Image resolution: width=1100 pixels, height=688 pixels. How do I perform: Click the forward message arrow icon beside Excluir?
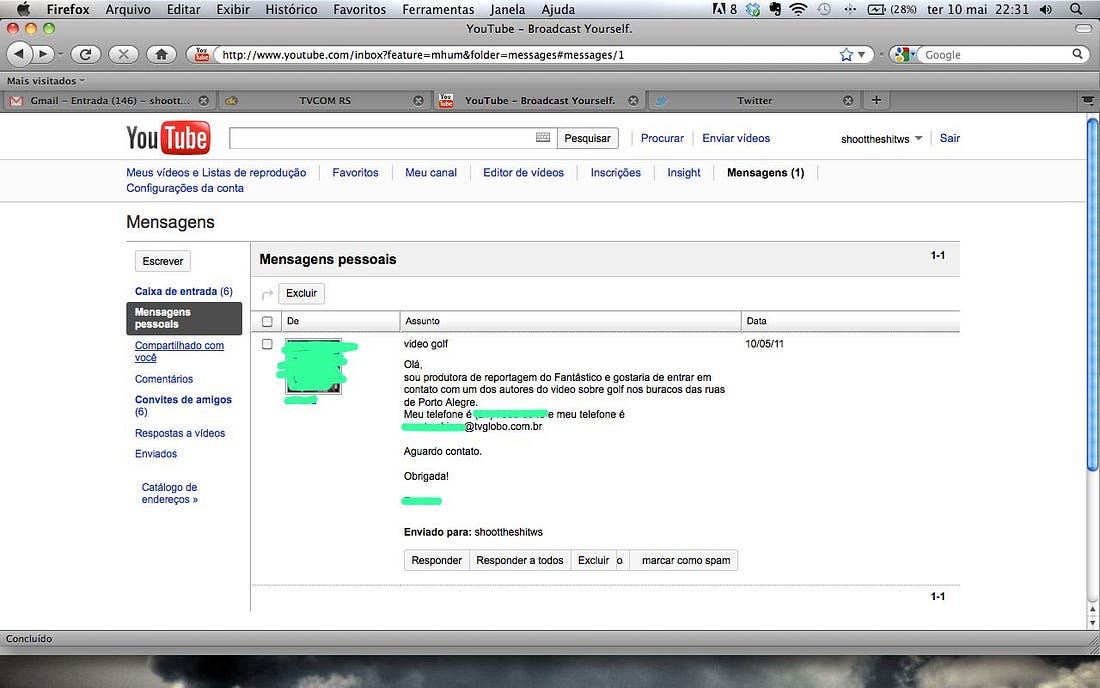pyautogui.click(x=267, y=294)
